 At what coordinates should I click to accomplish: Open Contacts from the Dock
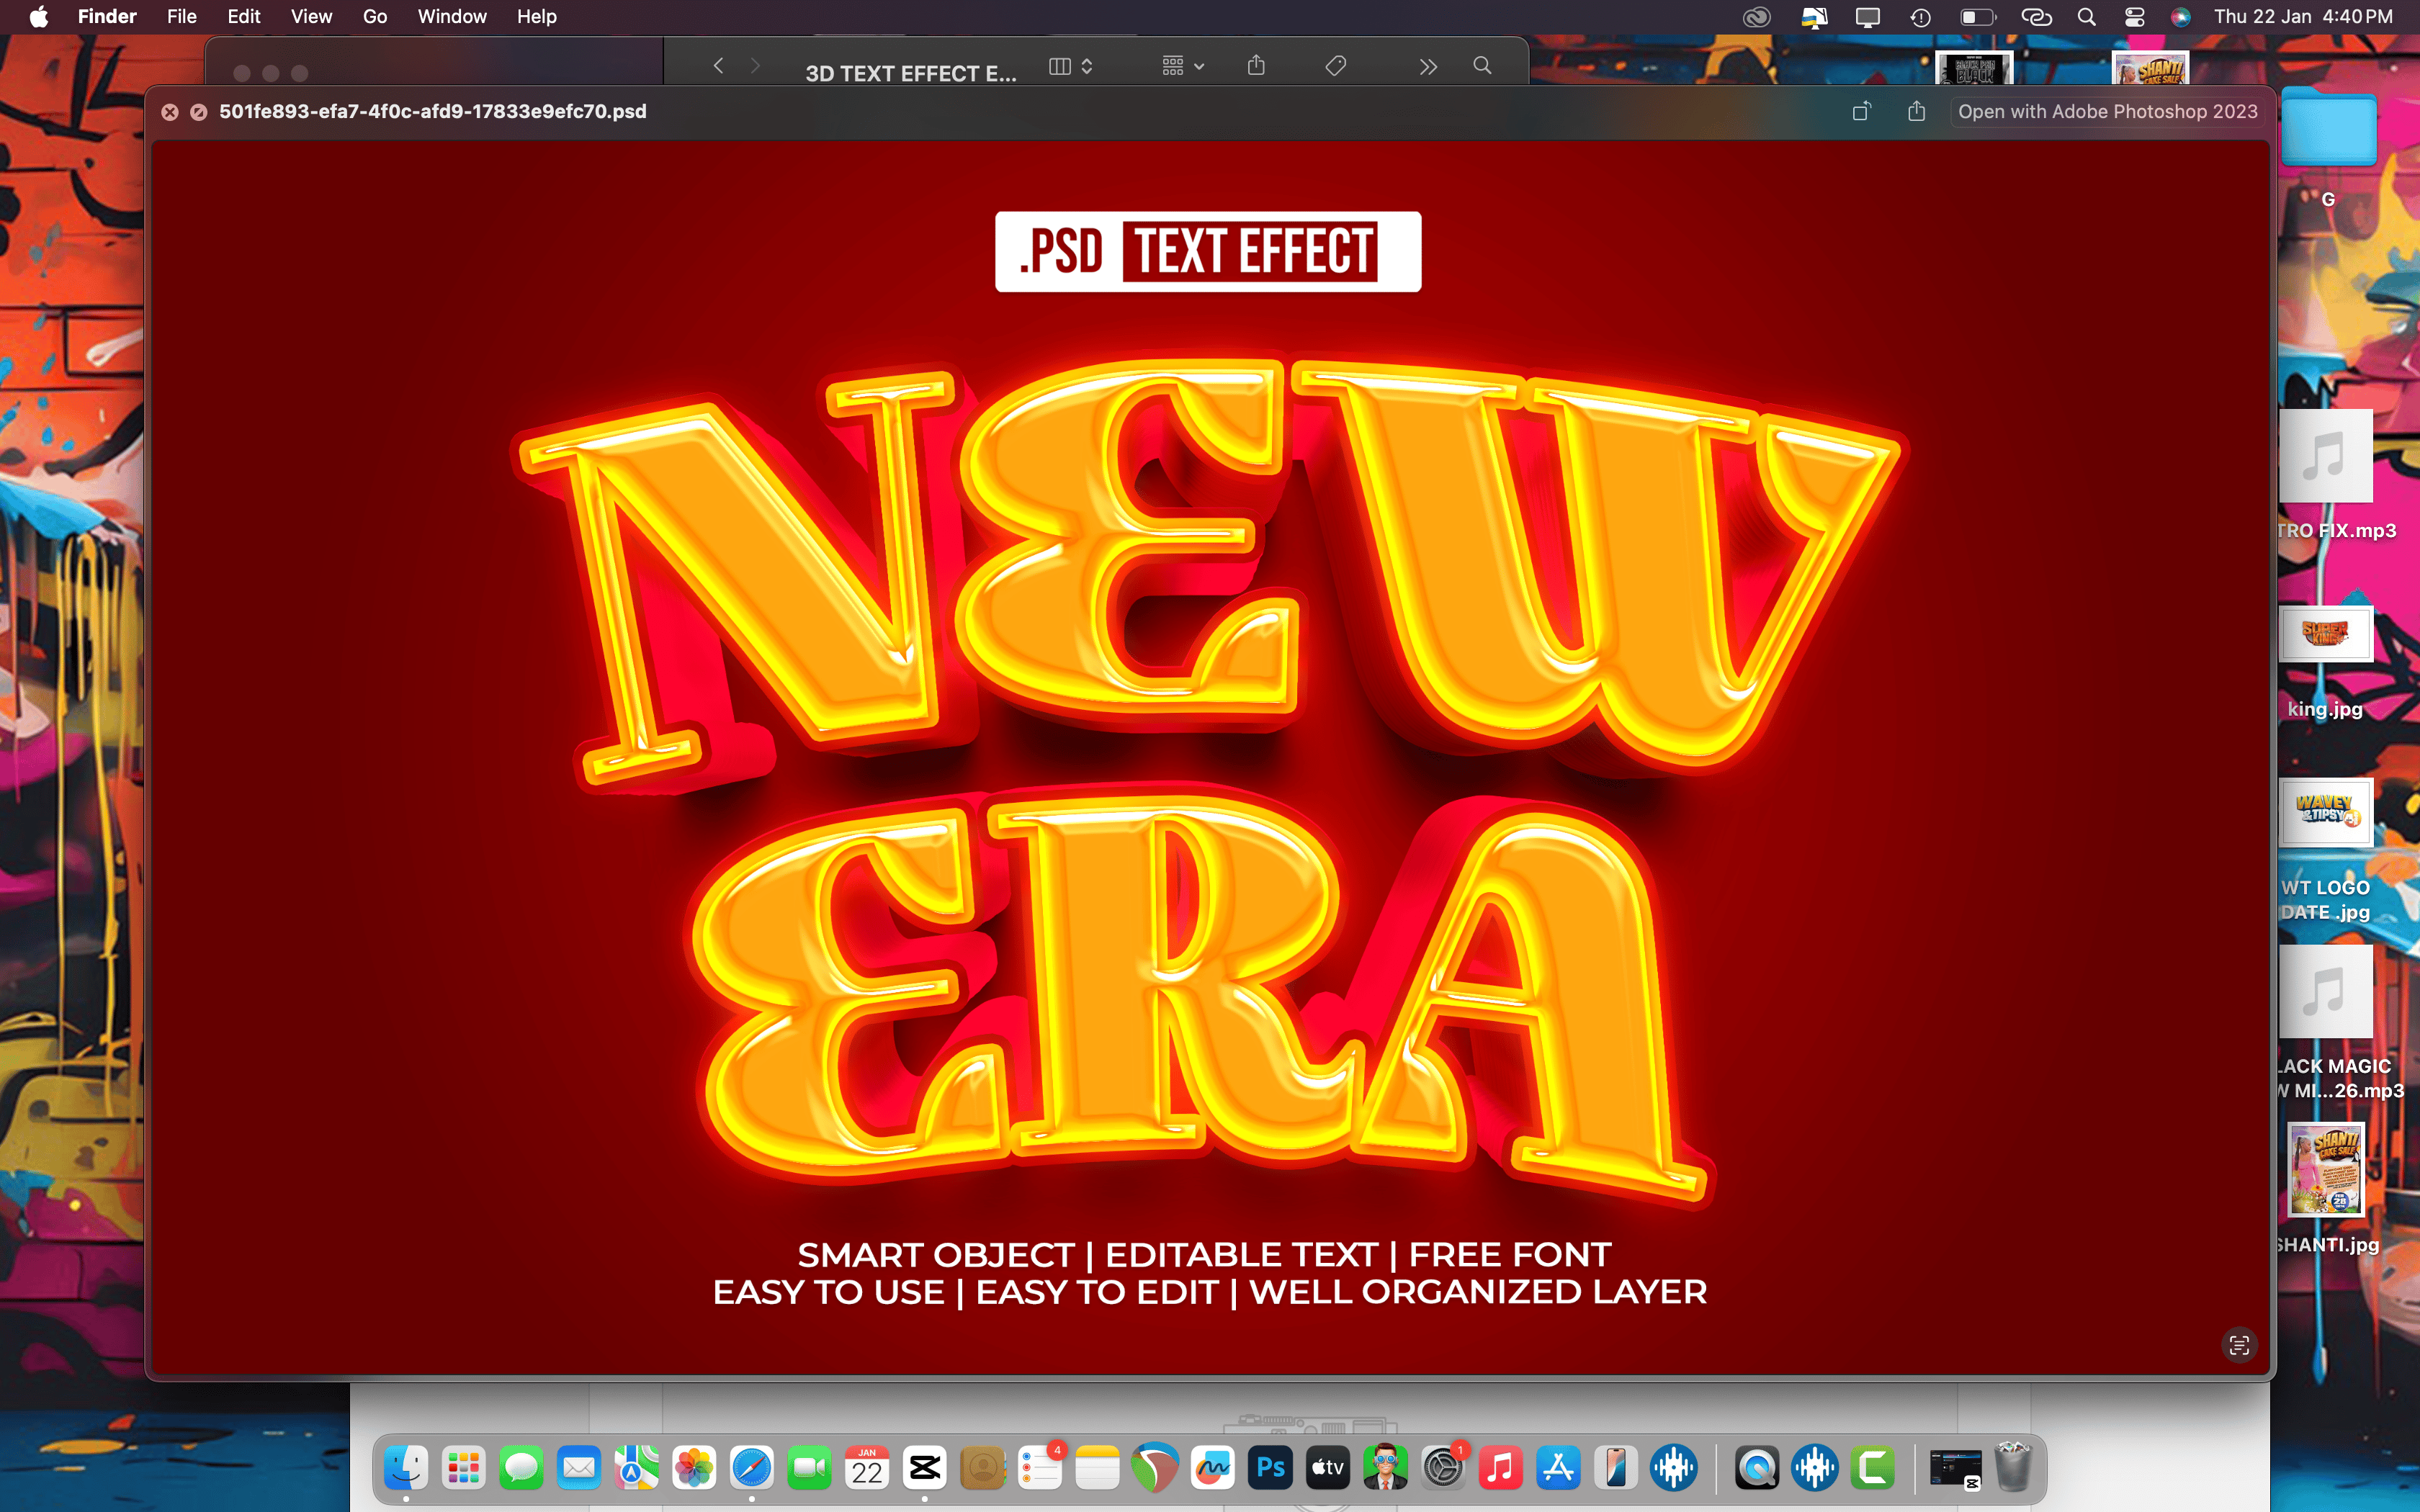982,1467
